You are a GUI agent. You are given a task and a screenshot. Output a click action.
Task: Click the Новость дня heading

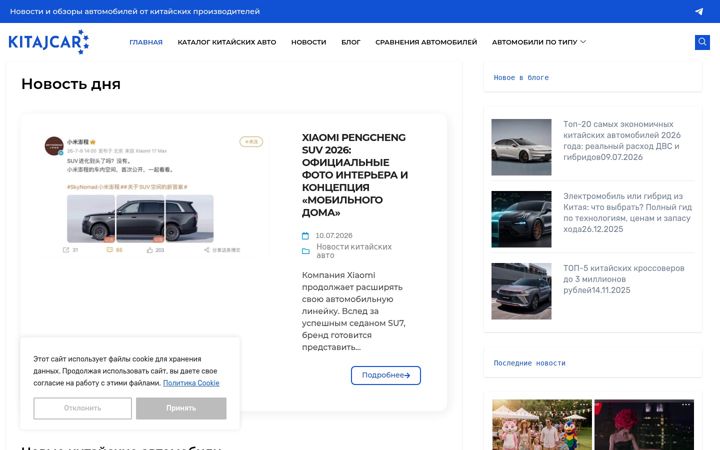pos(71,84)
